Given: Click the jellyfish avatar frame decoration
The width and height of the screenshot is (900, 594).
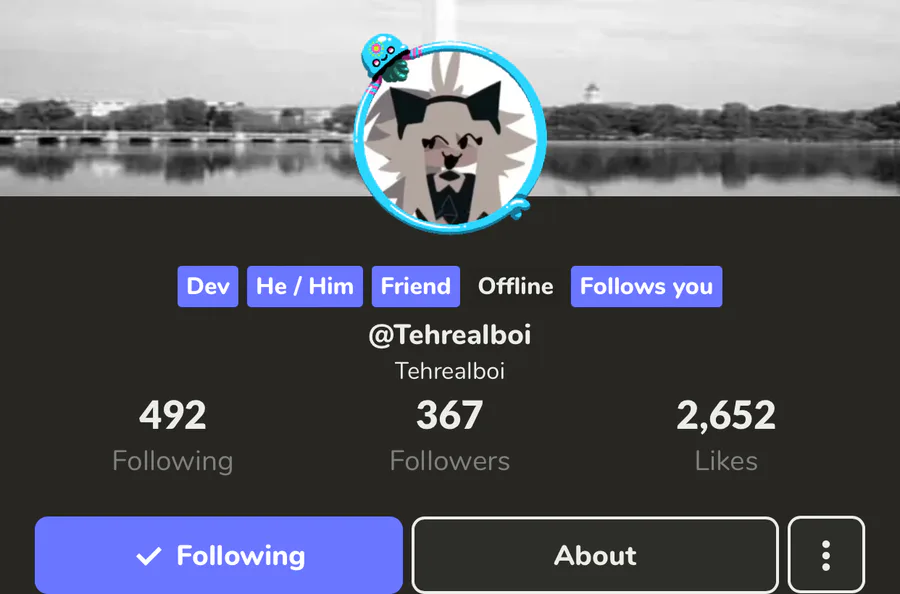Looking at the screenshot, I should click(385, 57).
